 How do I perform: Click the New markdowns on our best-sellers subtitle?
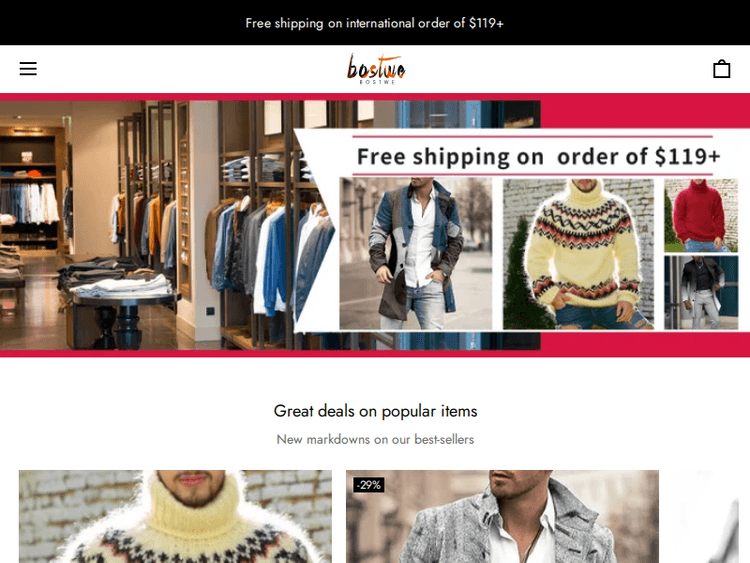point(375,439)
